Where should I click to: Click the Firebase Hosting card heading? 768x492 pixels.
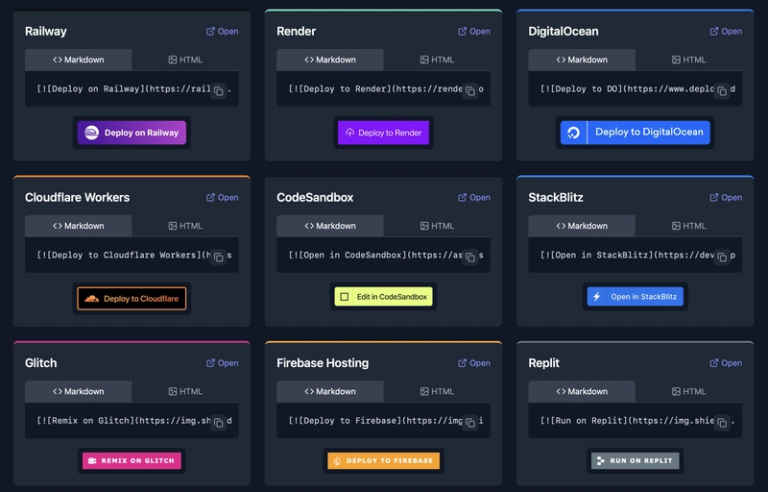322,363
